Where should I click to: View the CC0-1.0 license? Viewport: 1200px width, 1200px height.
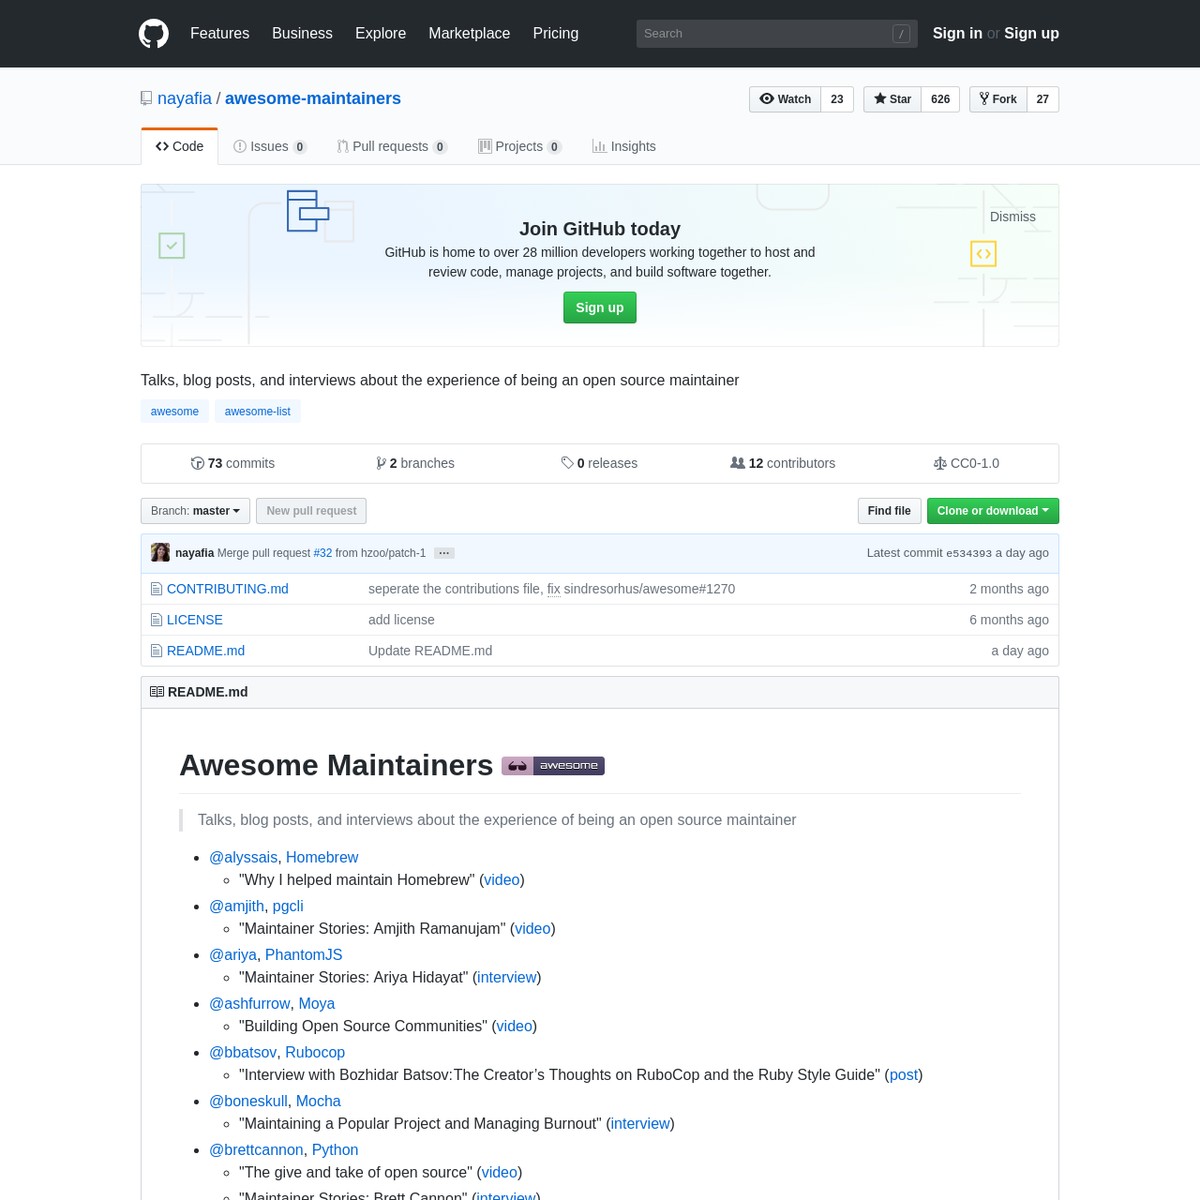(966, 463)
